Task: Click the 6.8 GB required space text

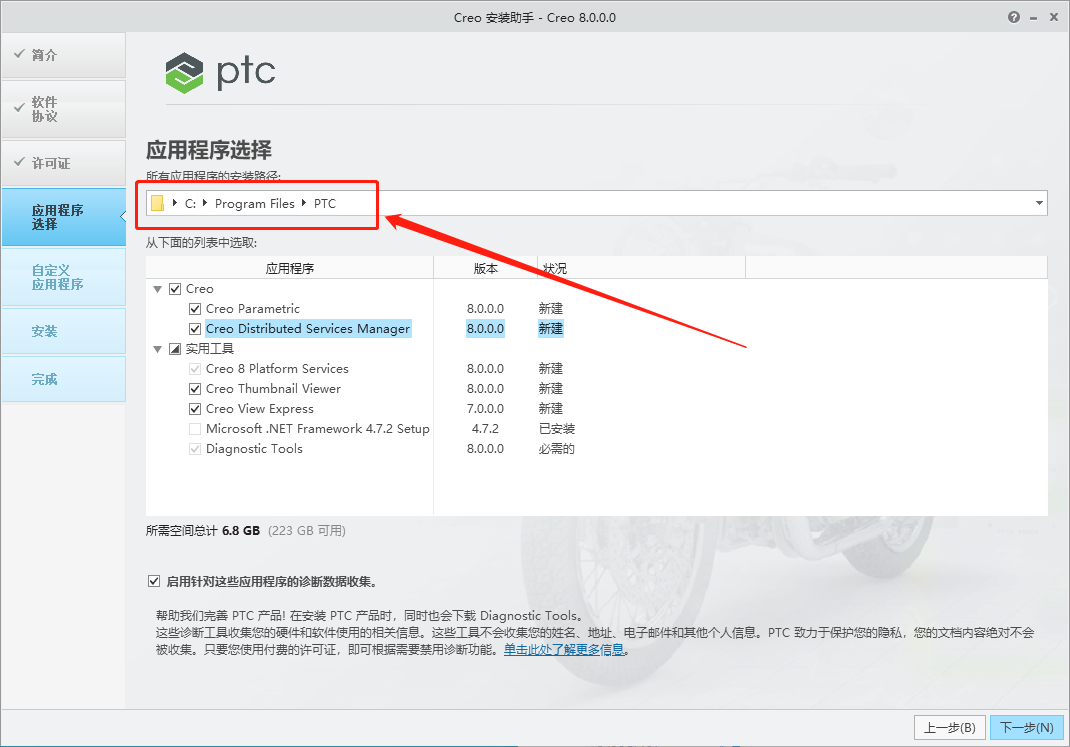Action: coord(241,531)
